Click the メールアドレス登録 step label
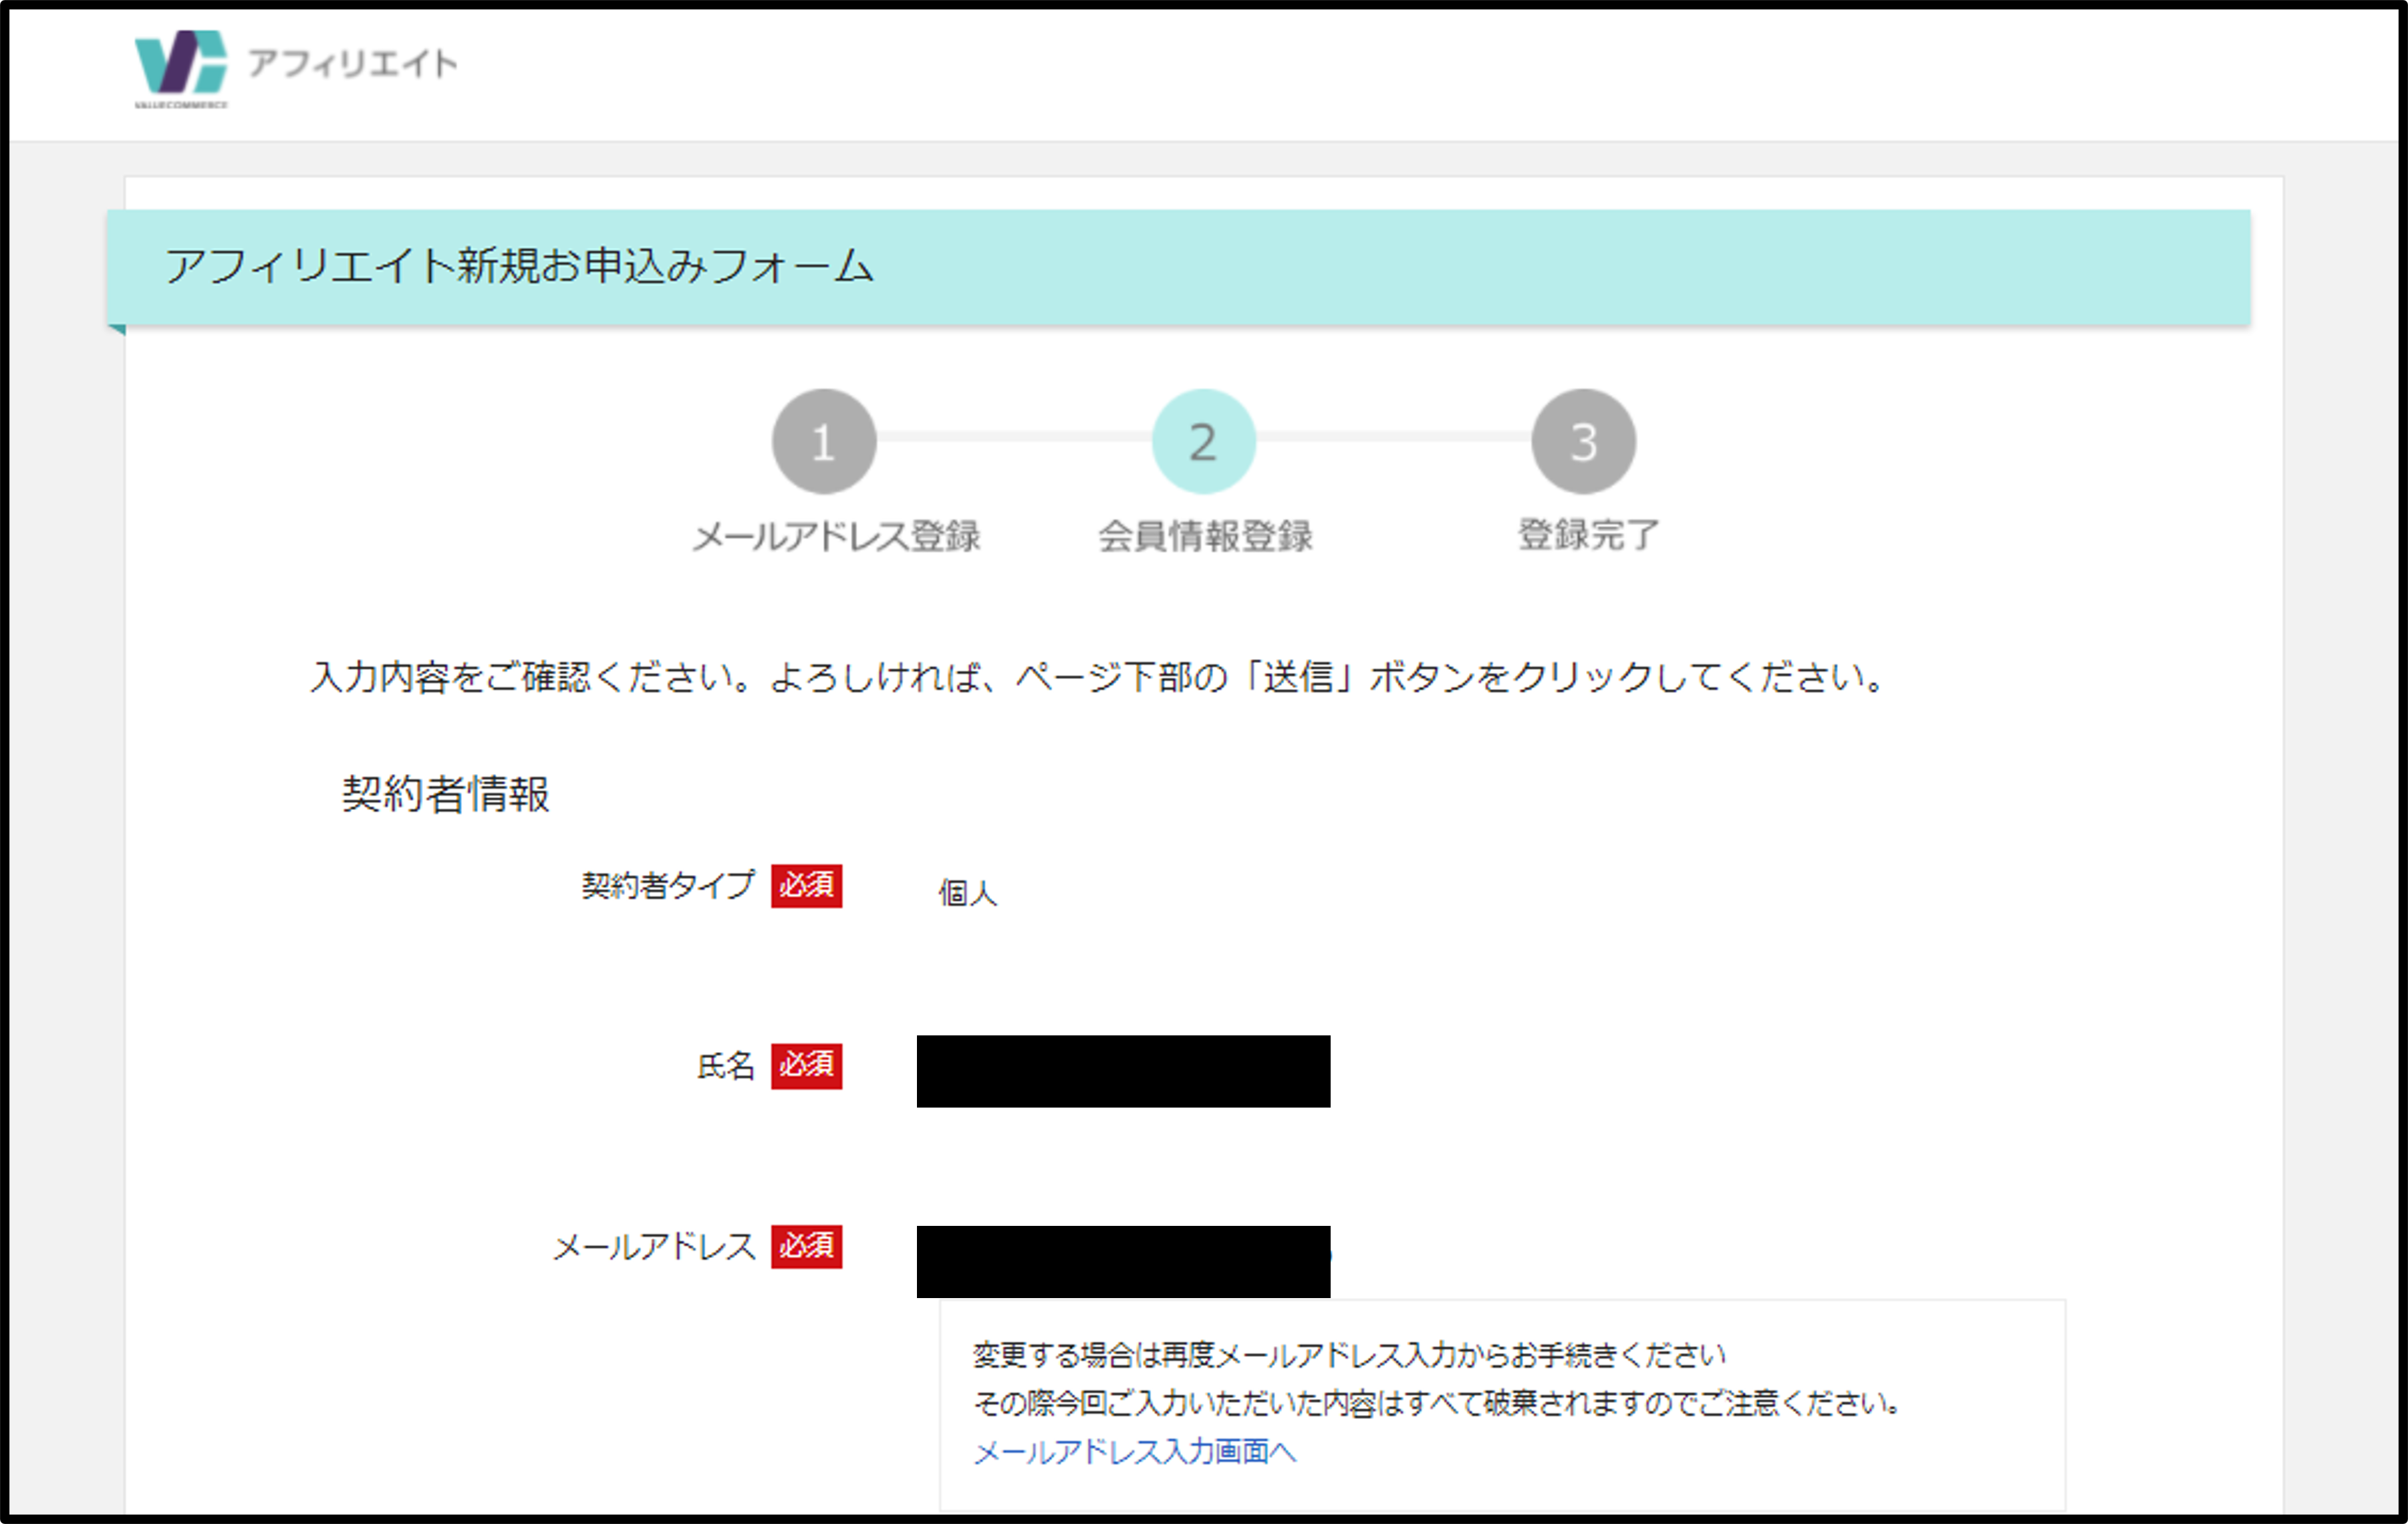The height and width of the screenshot is (1524, 2408). (836, 536)
